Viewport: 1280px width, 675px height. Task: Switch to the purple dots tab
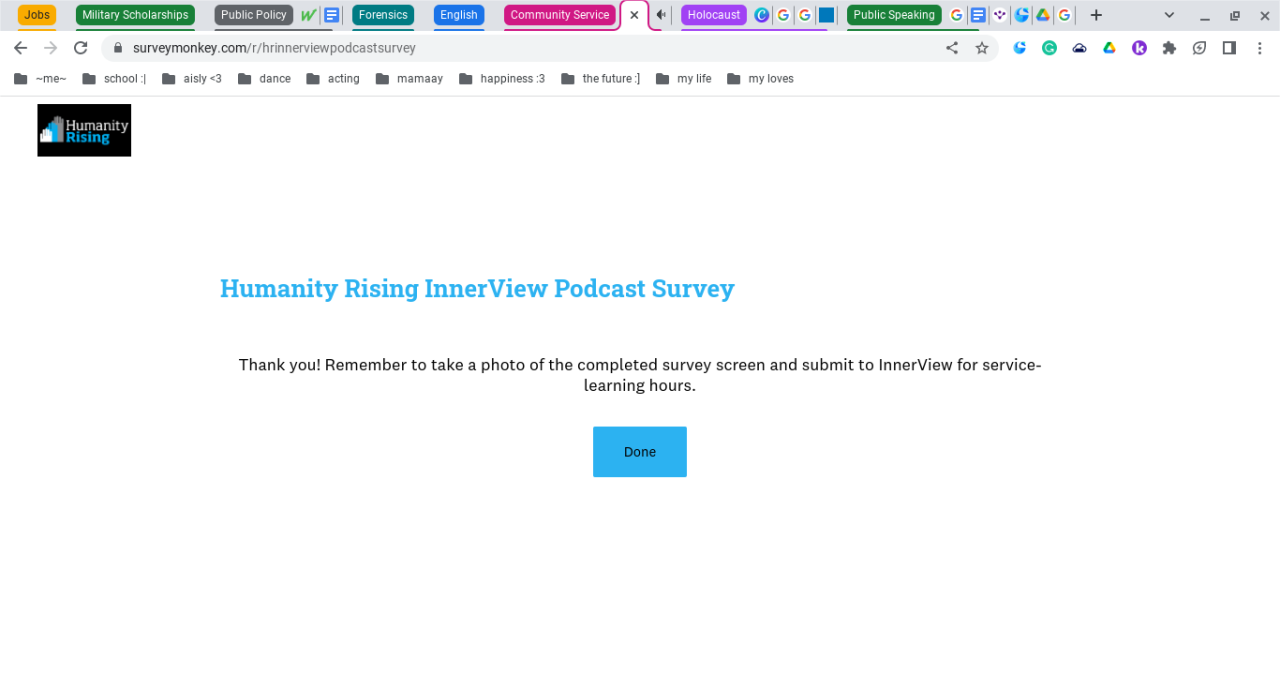click(1000, 15)
